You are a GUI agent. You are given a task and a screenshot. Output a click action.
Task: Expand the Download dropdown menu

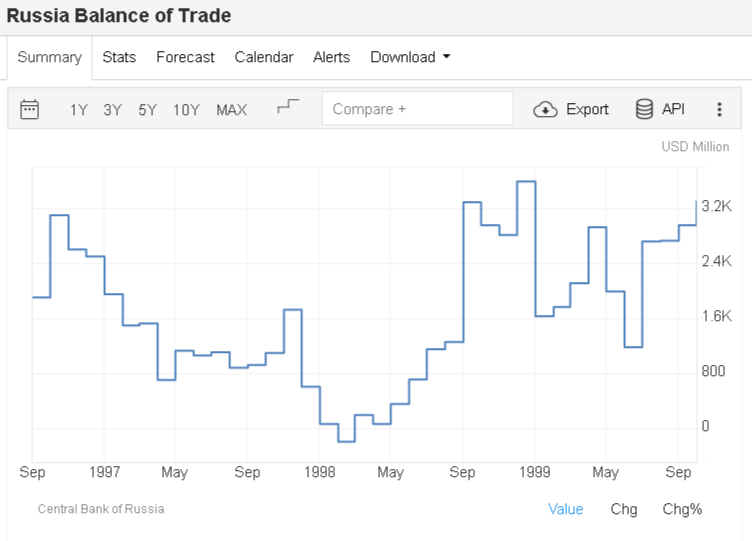(410, 57)
